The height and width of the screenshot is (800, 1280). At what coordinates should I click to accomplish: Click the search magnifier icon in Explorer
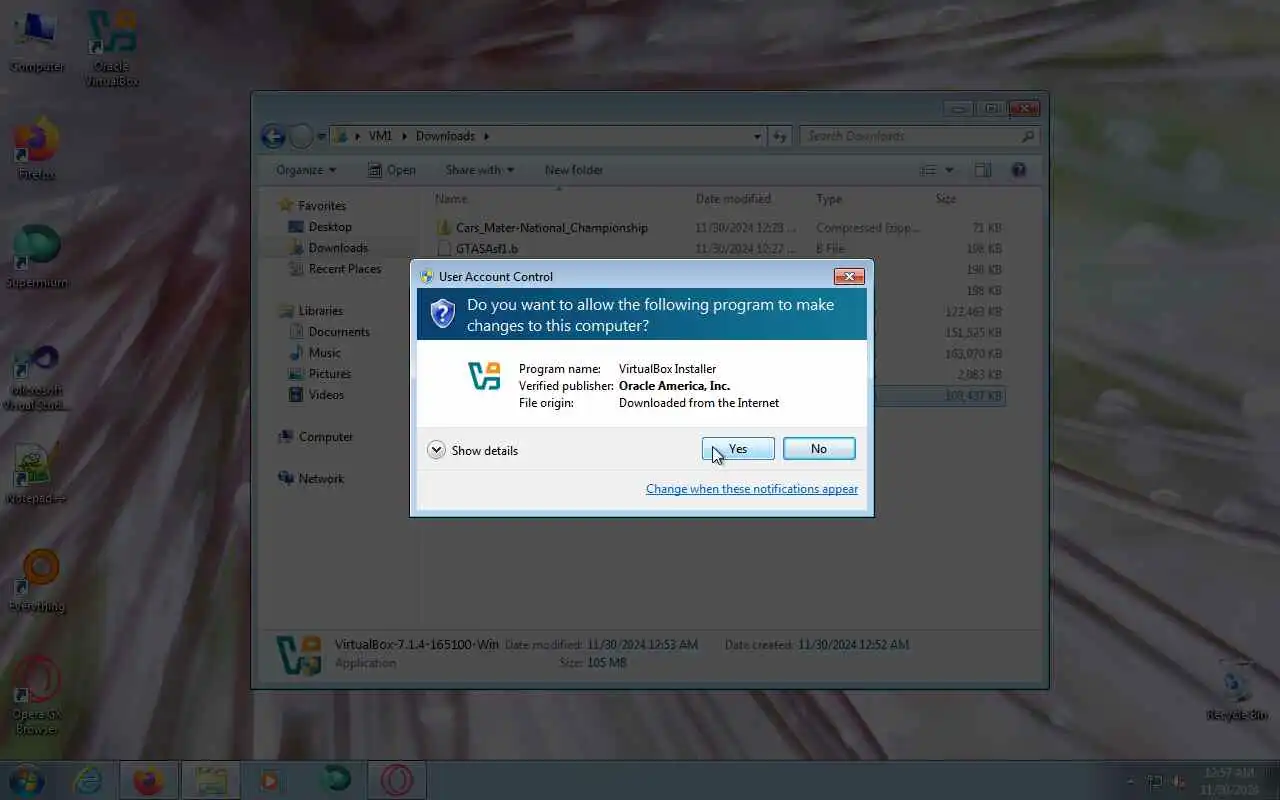[1028, 136]
